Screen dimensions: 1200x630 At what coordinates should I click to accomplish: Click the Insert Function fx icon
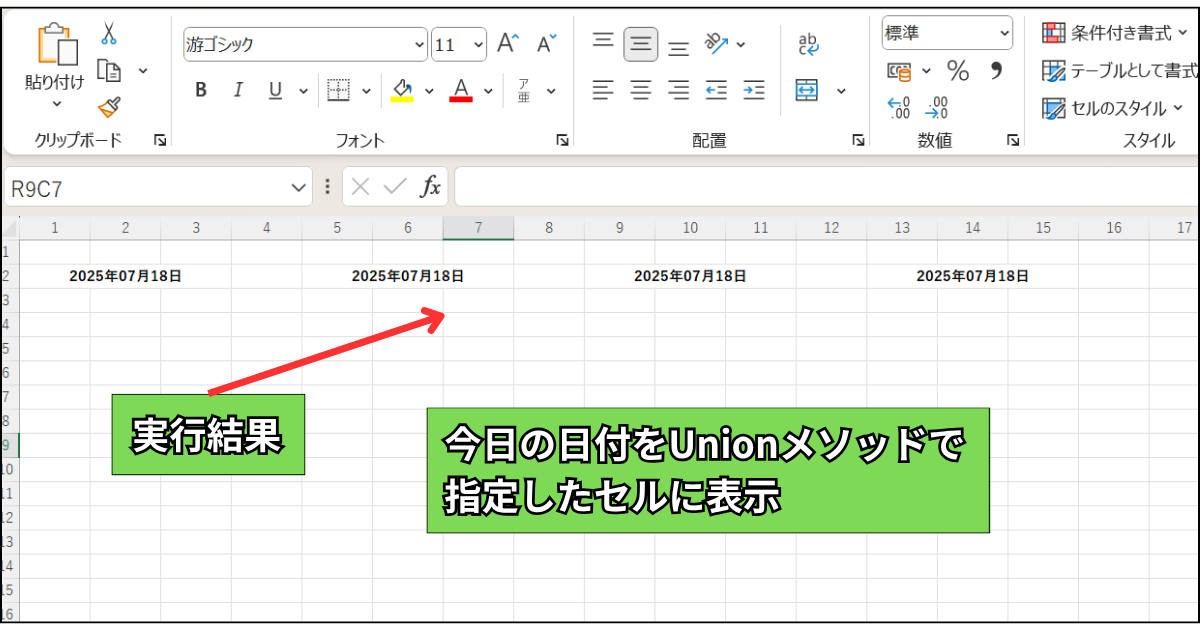(430, 186)
